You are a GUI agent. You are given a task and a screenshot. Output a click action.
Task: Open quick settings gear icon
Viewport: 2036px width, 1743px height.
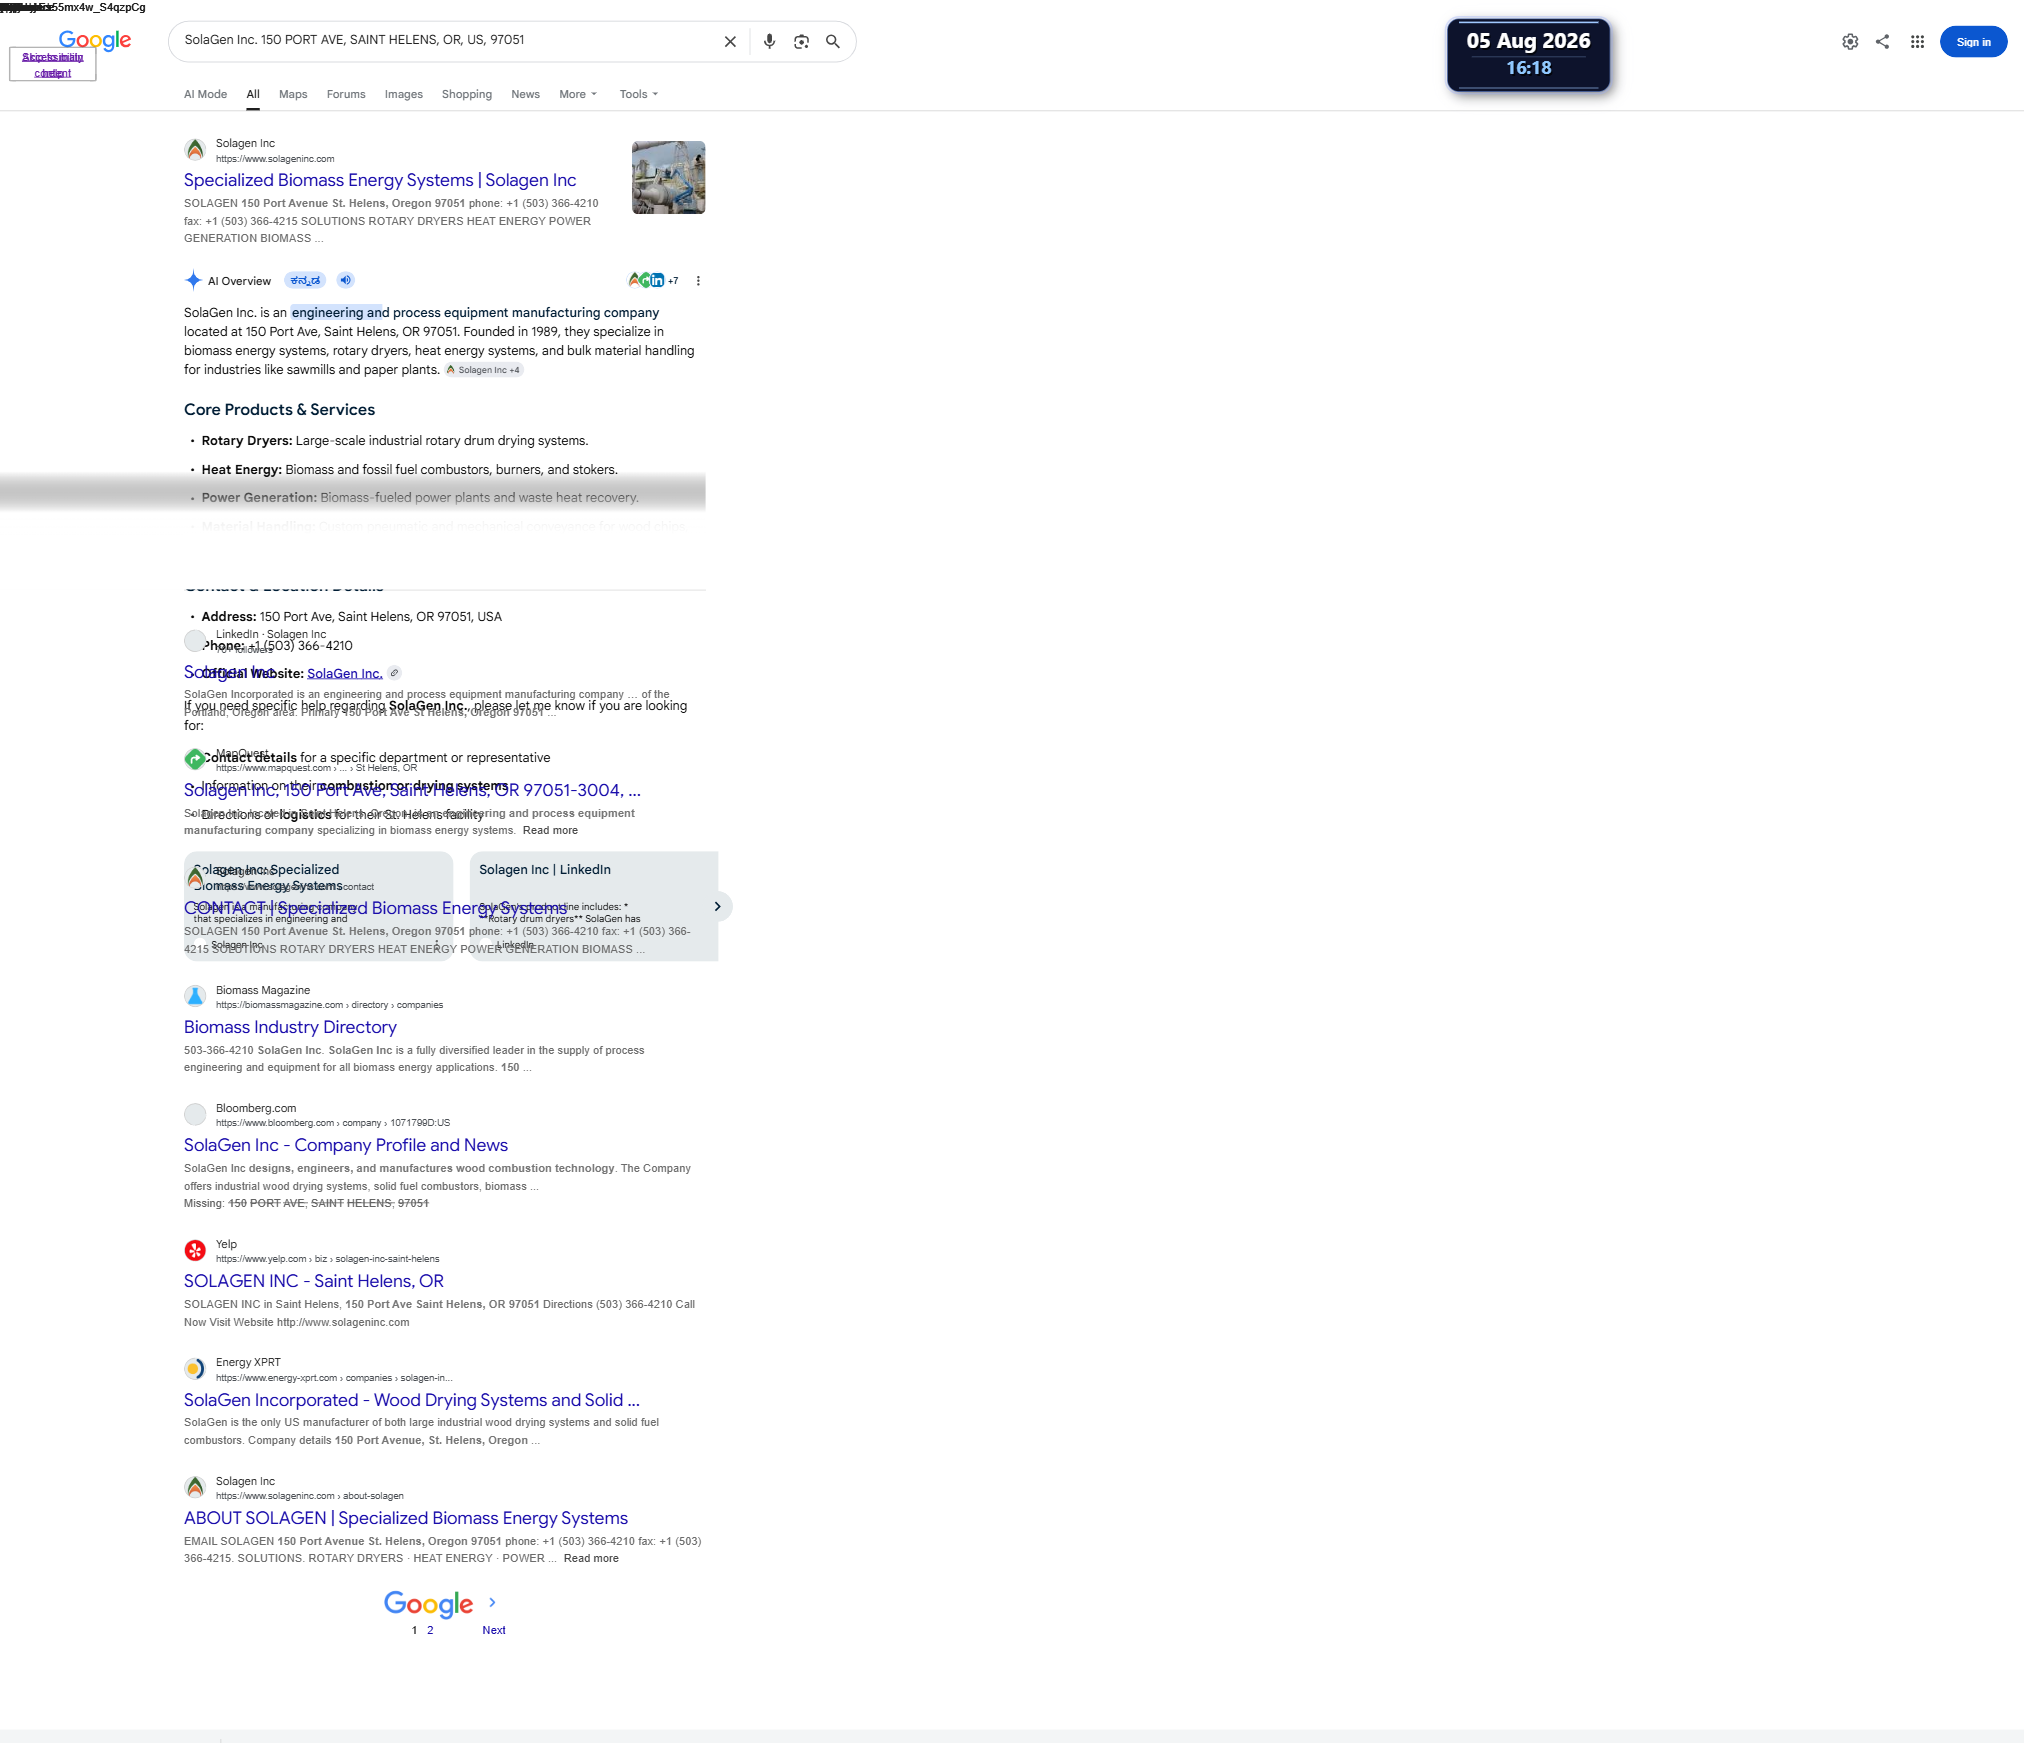pyautogui.click(x=1850, y=42)
